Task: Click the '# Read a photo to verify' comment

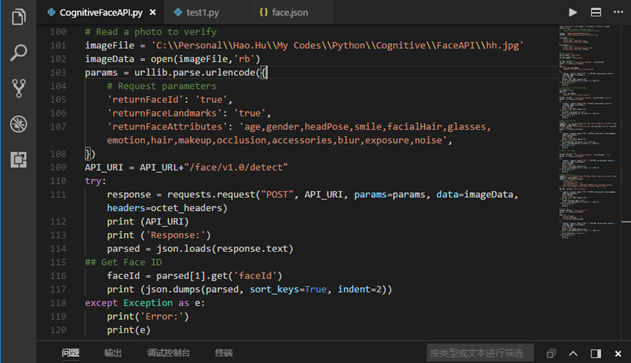Action: click(x=151, y=32)
